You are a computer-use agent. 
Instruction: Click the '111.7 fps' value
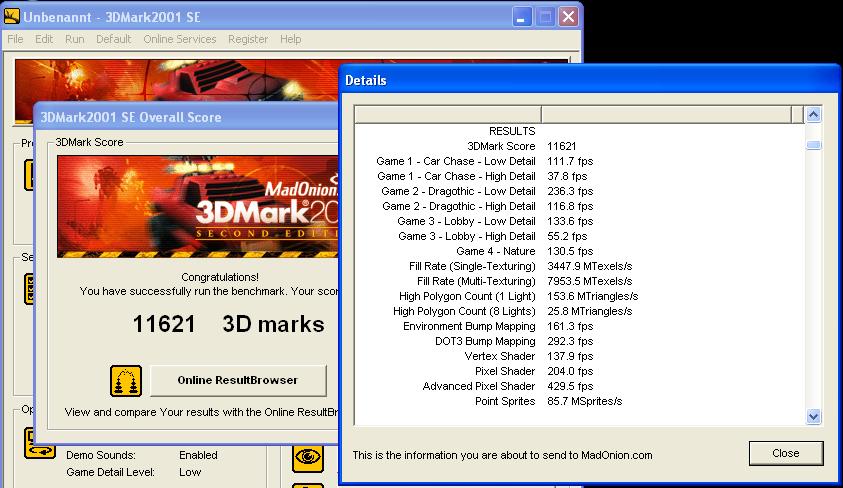(x=570, y=161)
